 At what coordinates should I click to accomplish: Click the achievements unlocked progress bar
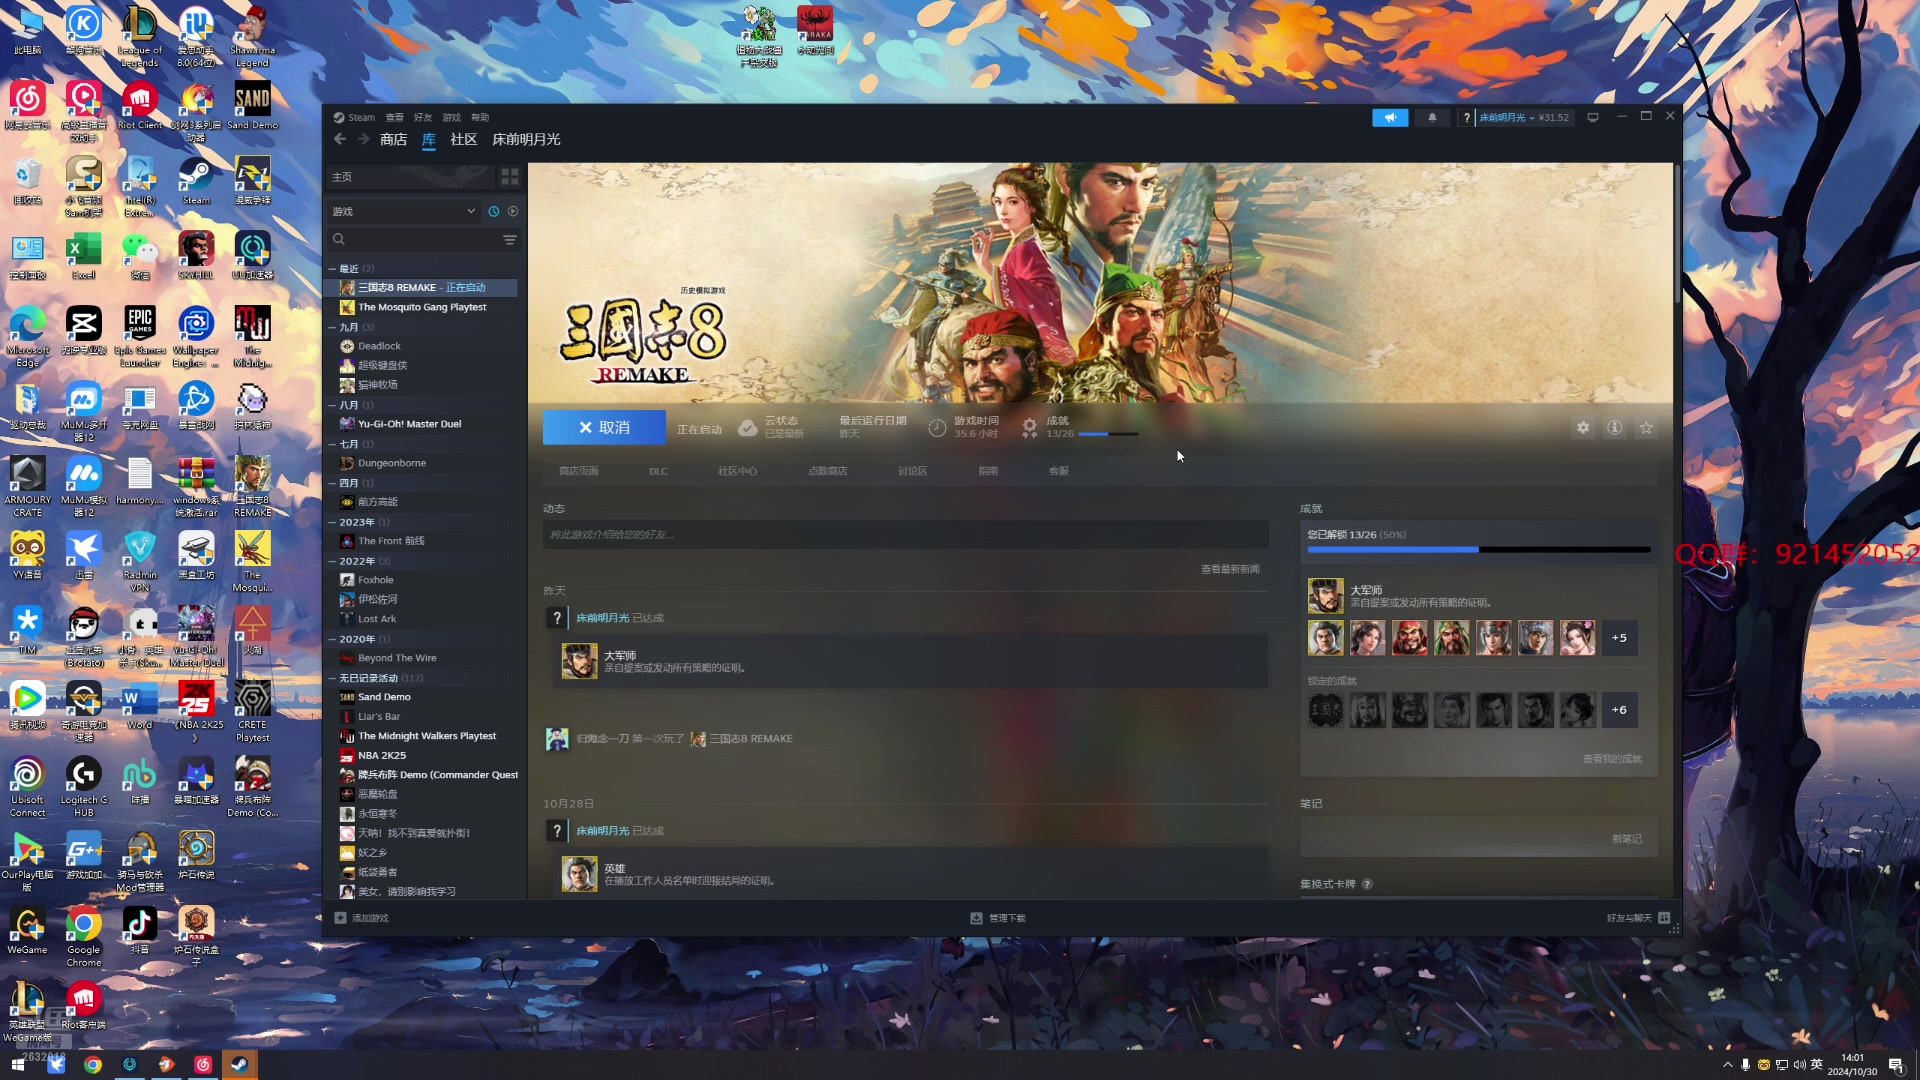(x=1479, y=549)
